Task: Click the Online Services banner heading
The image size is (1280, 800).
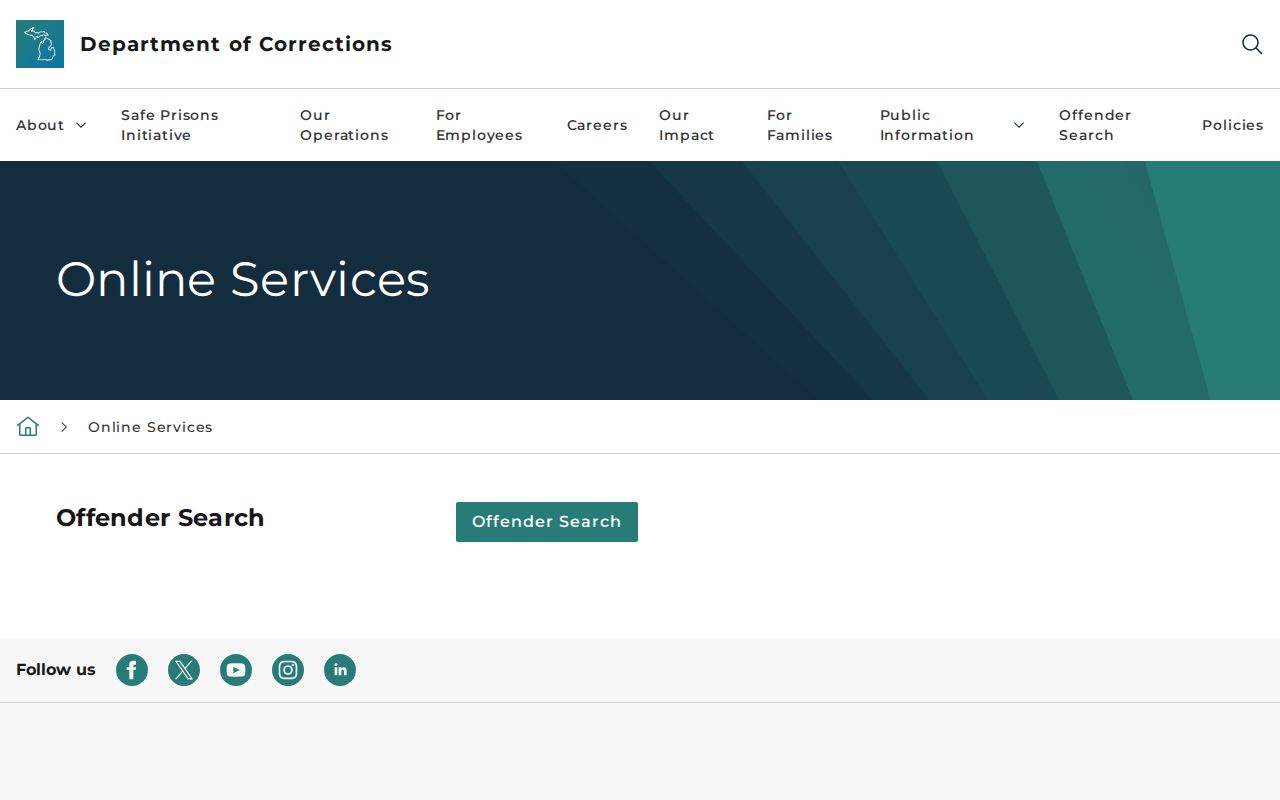Action: [x=243, y=279]
